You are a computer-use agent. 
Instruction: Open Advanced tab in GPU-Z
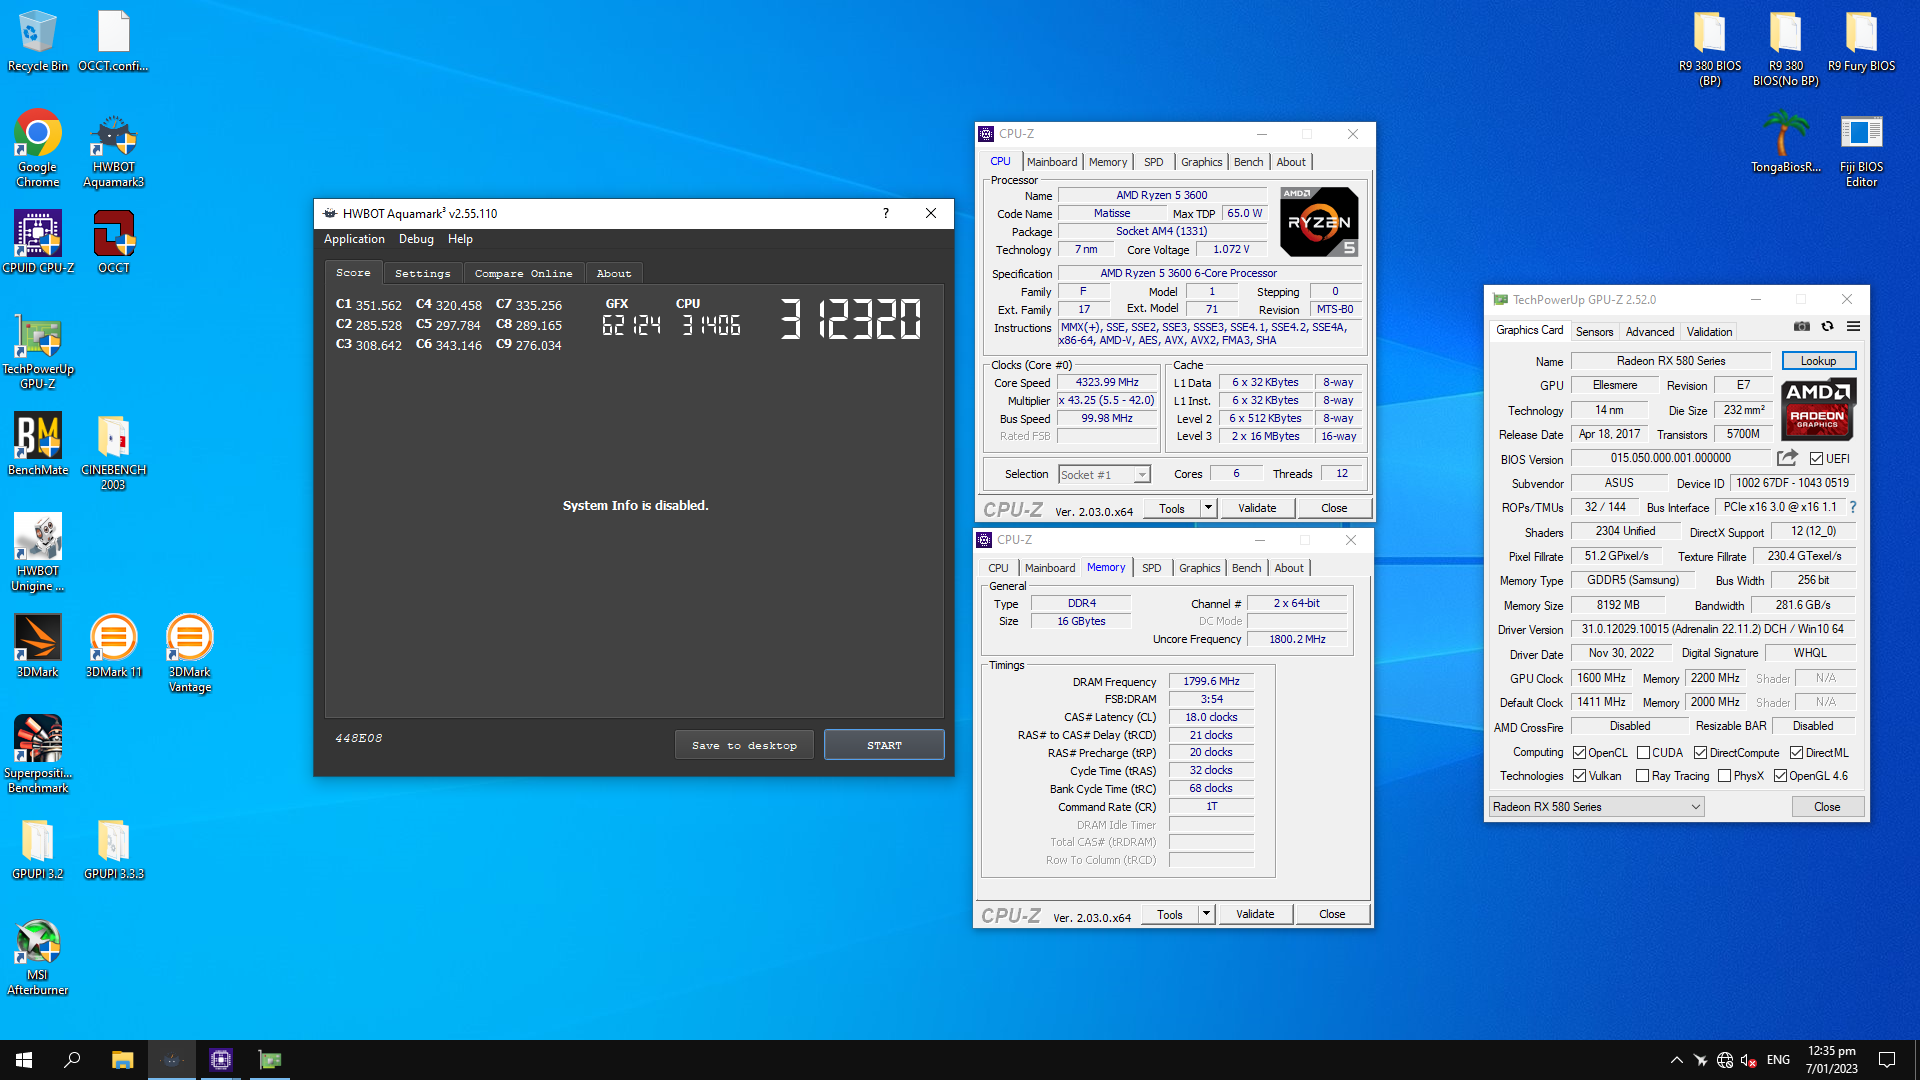pyautogui.click(x=1649, y=332)
